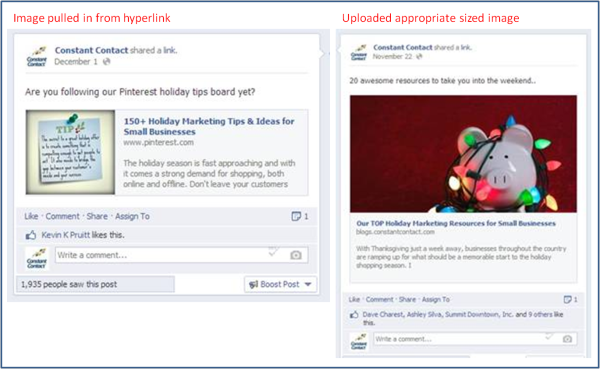This screenshot has height=369, width=600.
Task: Click comment count icon in right post
Action: pos(567,299)
